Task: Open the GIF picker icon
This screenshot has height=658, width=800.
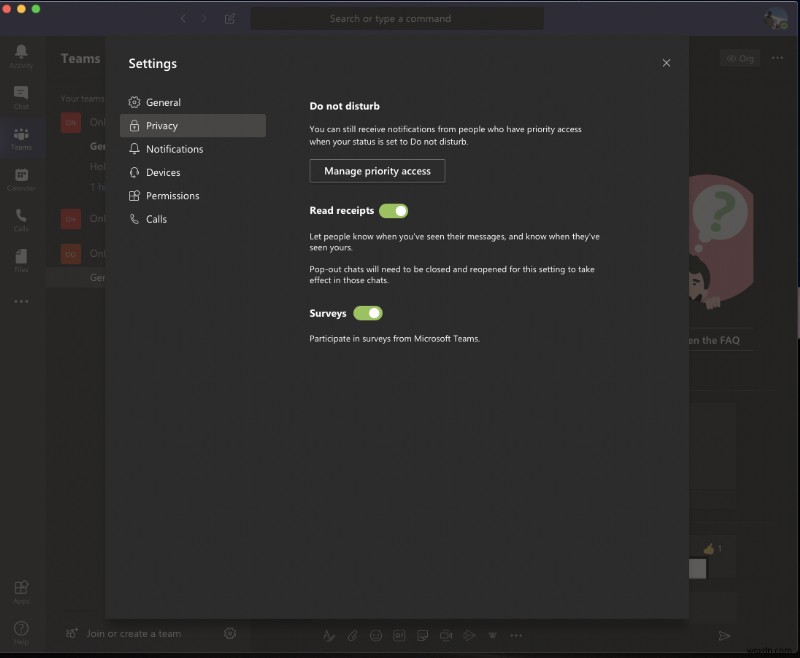Action: [399, 636]
